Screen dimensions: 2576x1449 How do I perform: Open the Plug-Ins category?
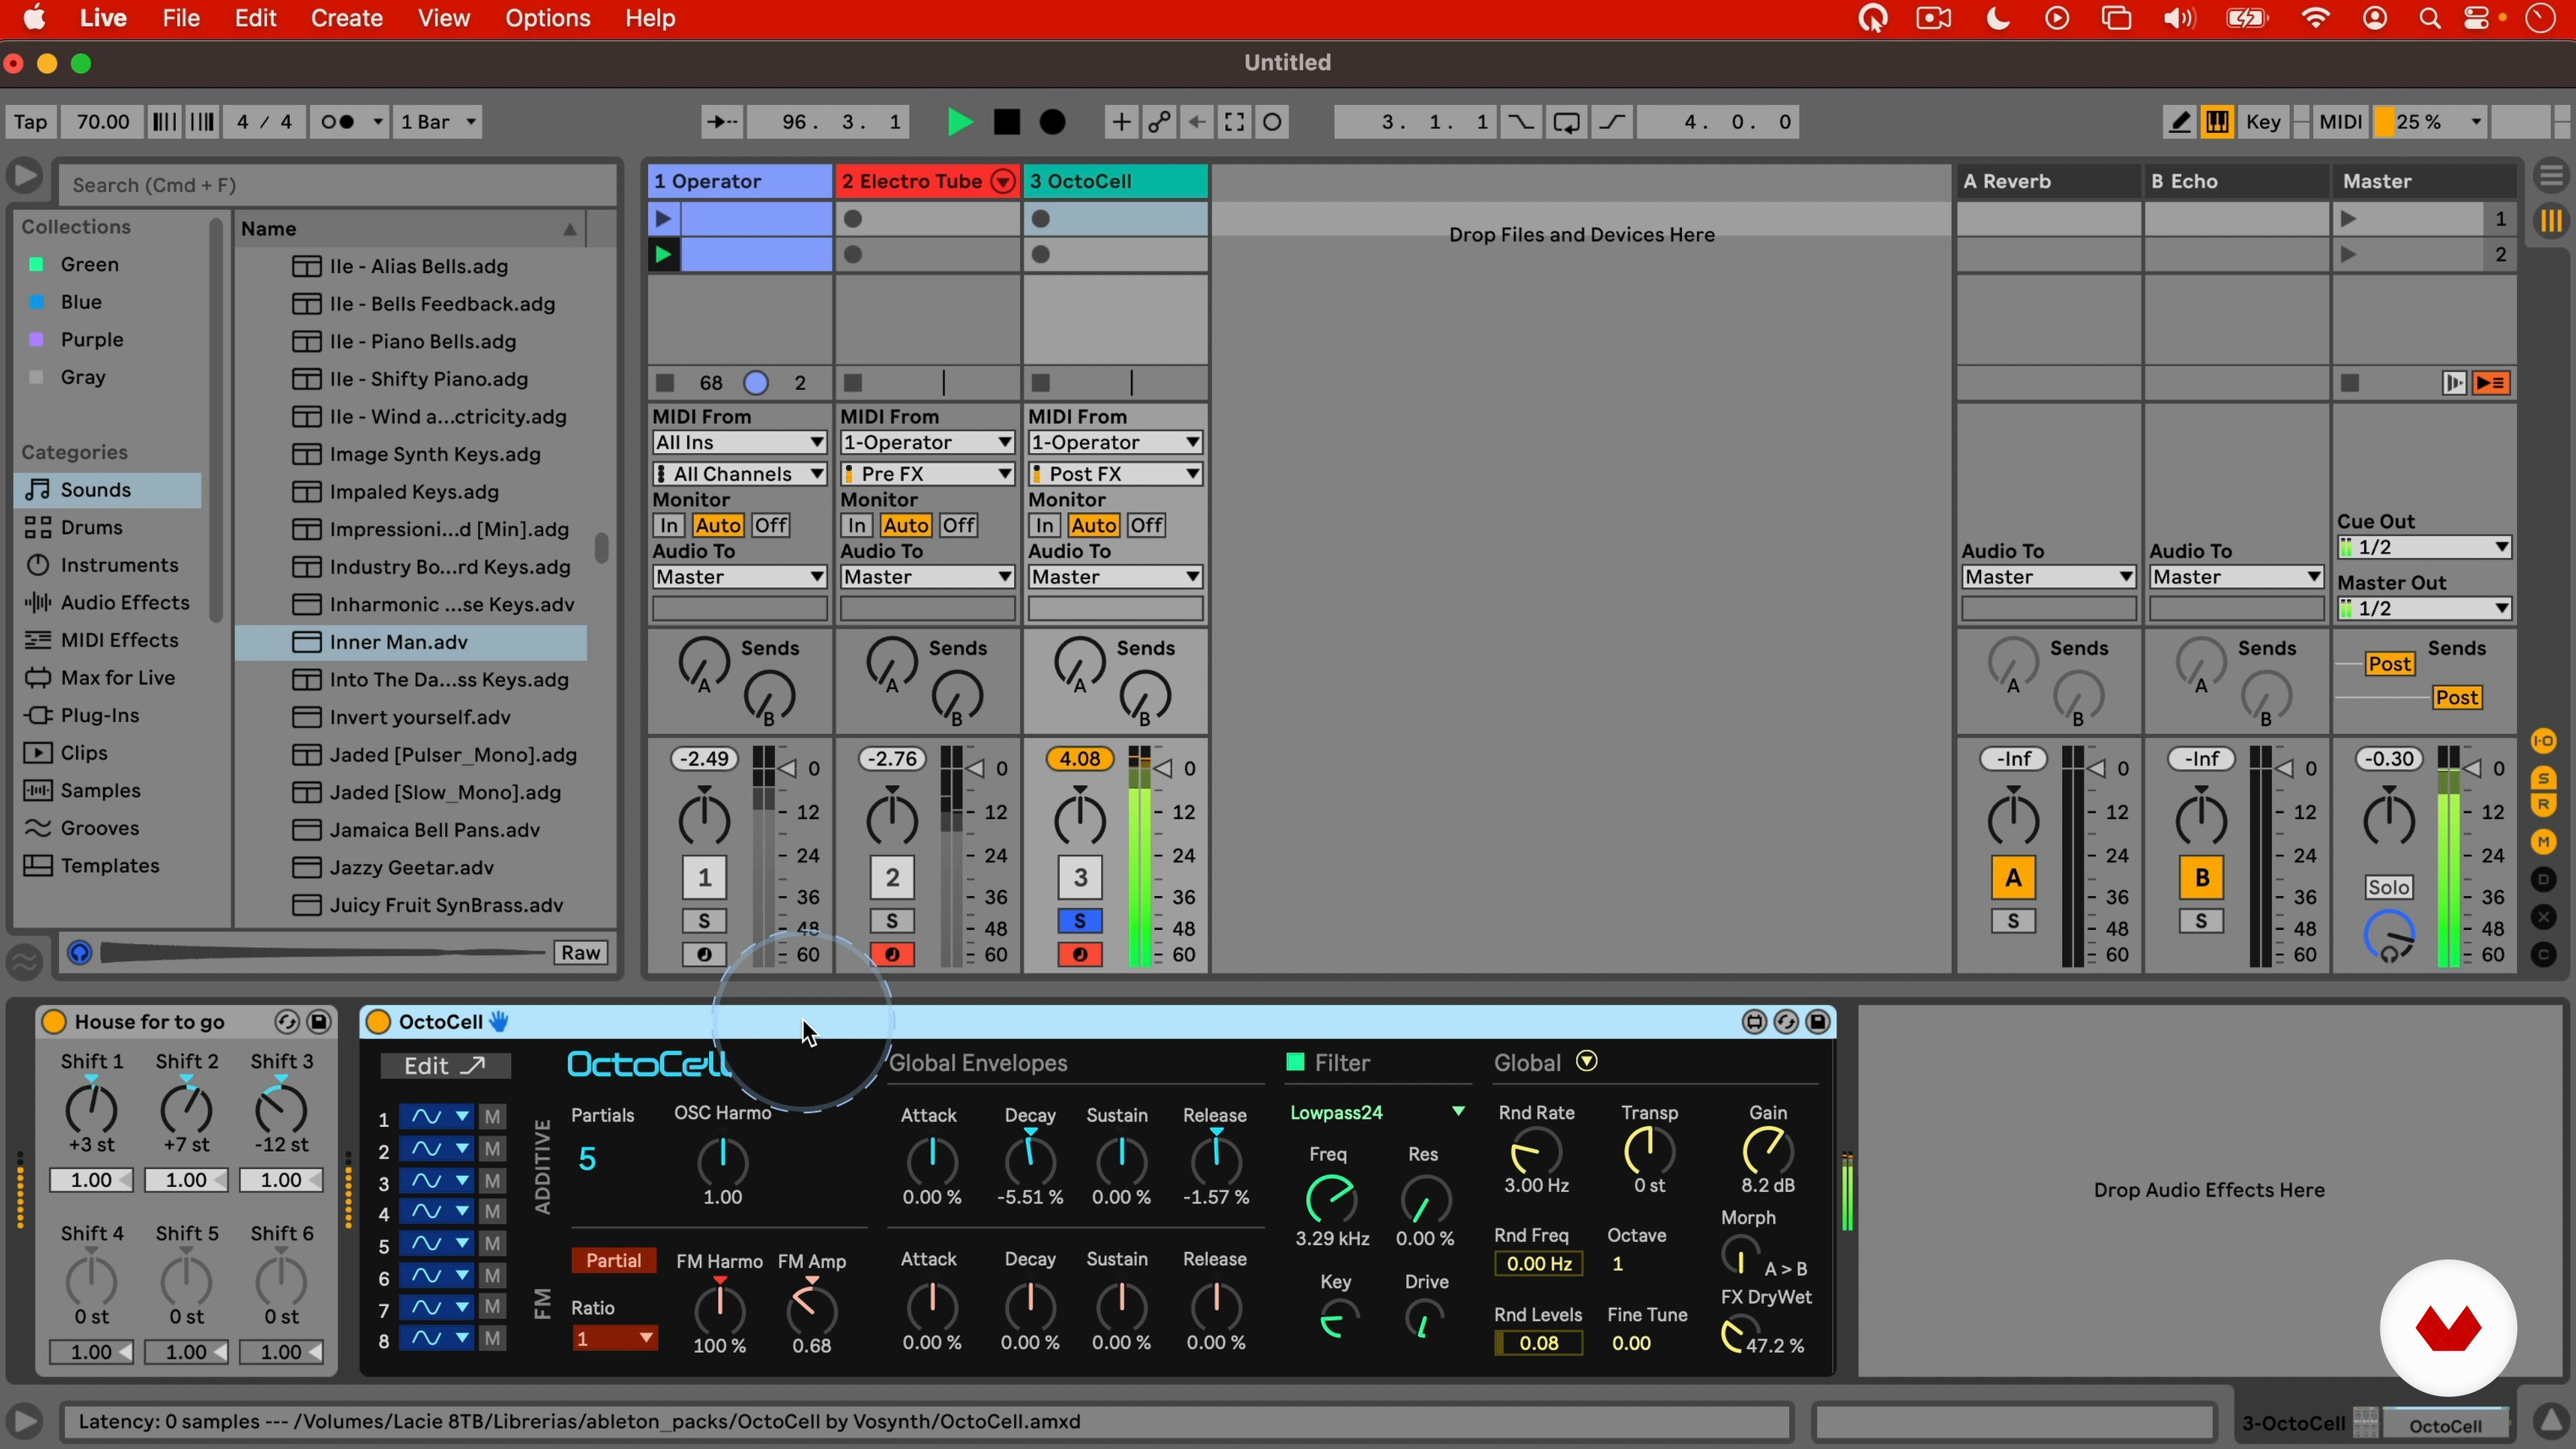[x=99, y=716]
